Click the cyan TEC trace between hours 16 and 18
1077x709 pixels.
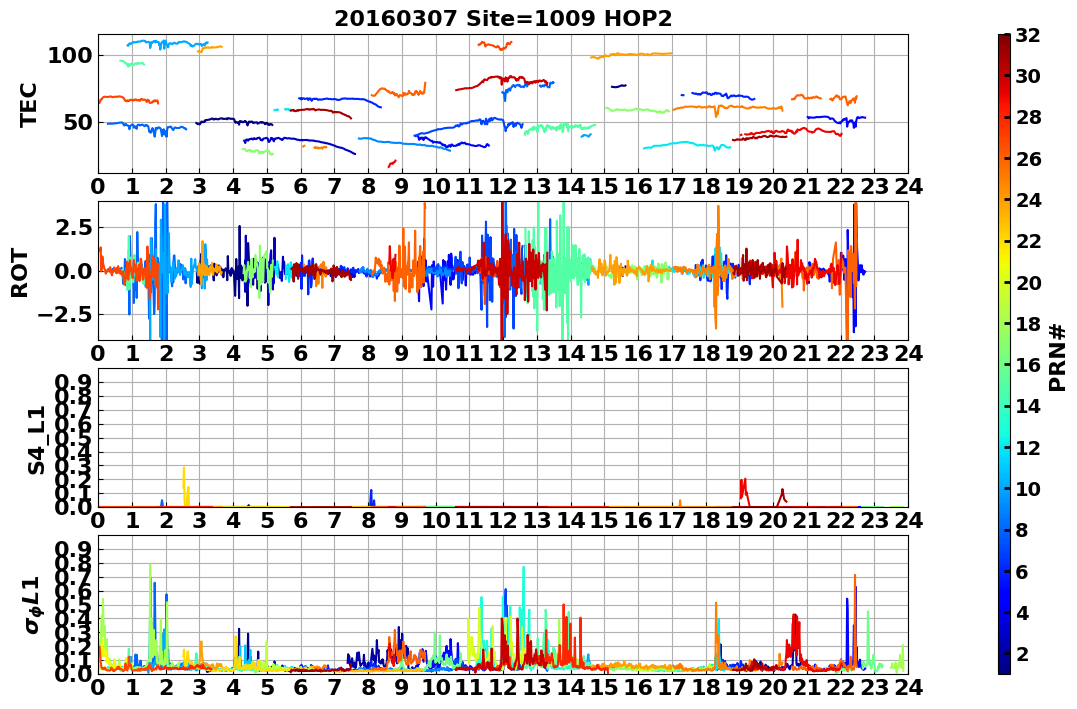pos(687,145)
